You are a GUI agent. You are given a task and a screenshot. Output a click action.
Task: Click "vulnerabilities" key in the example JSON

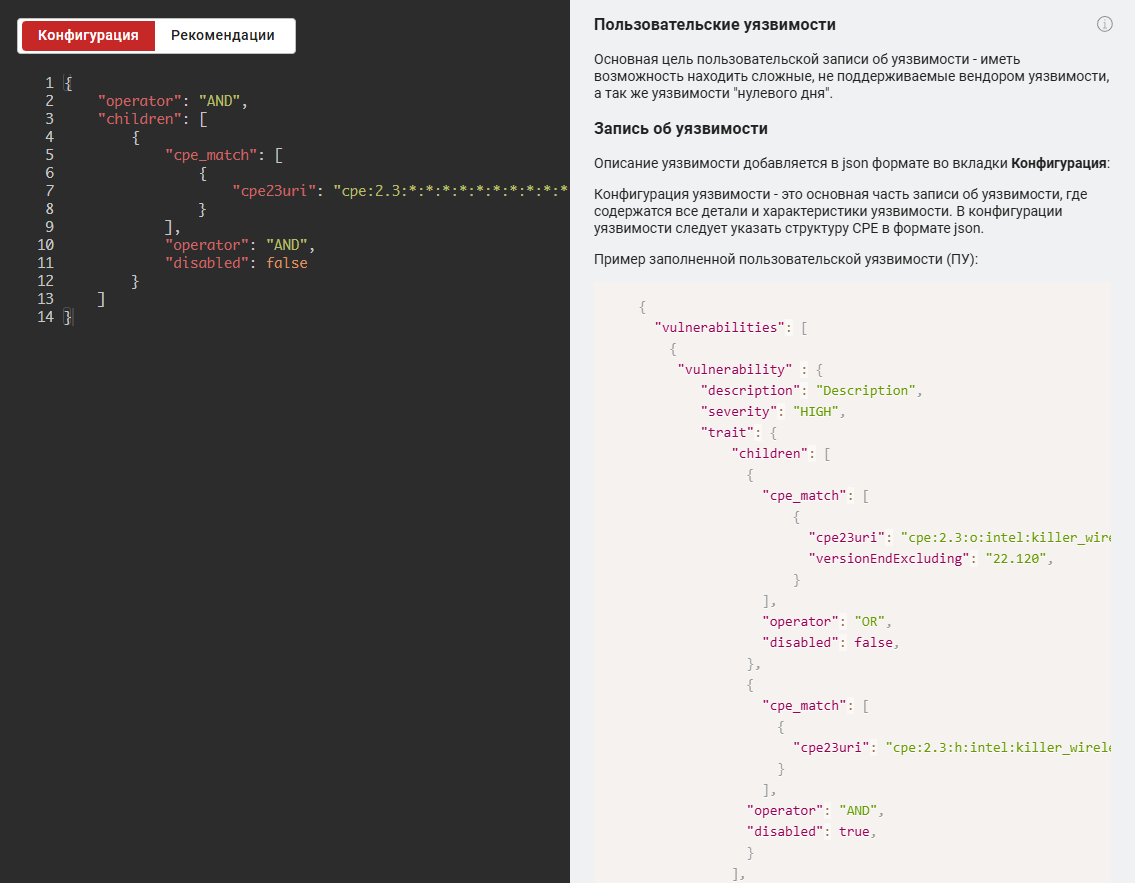point(720,328)
